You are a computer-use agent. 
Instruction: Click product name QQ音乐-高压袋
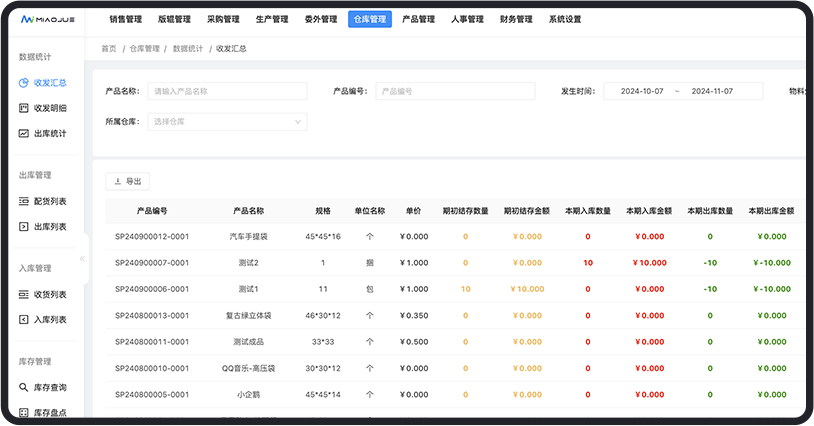click(x=248, y=368)
